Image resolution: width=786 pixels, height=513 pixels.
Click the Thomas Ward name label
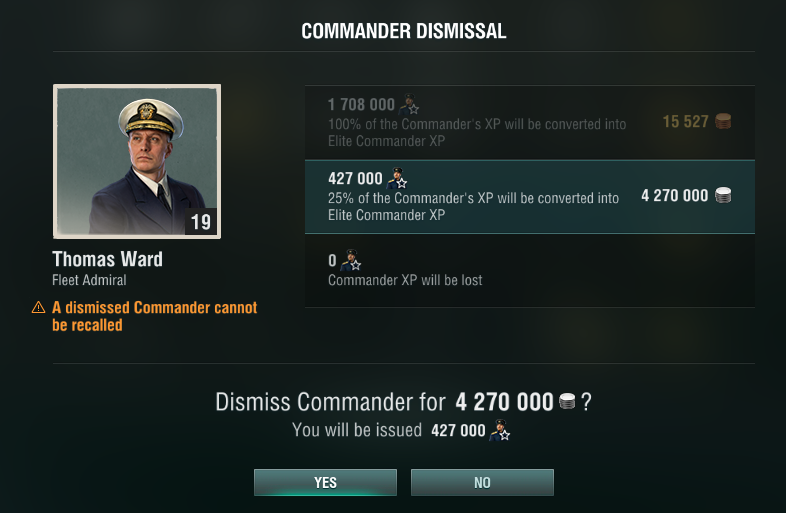pos(108,260)
